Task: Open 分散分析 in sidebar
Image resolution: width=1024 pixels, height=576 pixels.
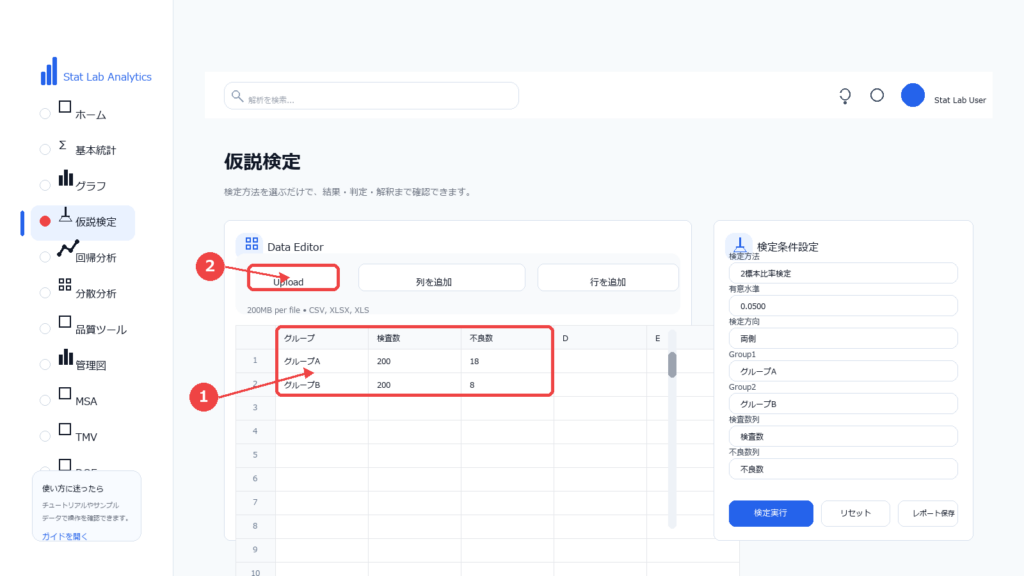Action: (95, 294)
